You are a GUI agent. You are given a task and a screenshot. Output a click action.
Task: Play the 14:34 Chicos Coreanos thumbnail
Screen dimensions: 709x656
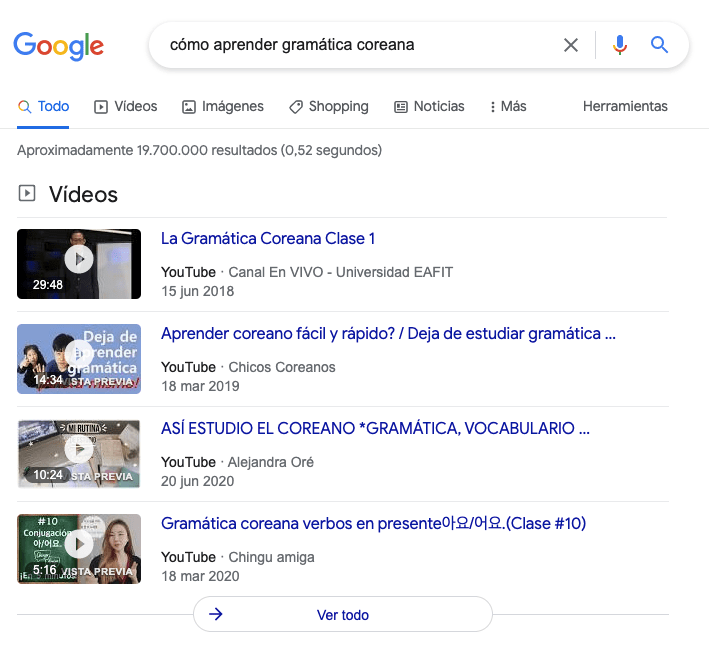[79, 359]
